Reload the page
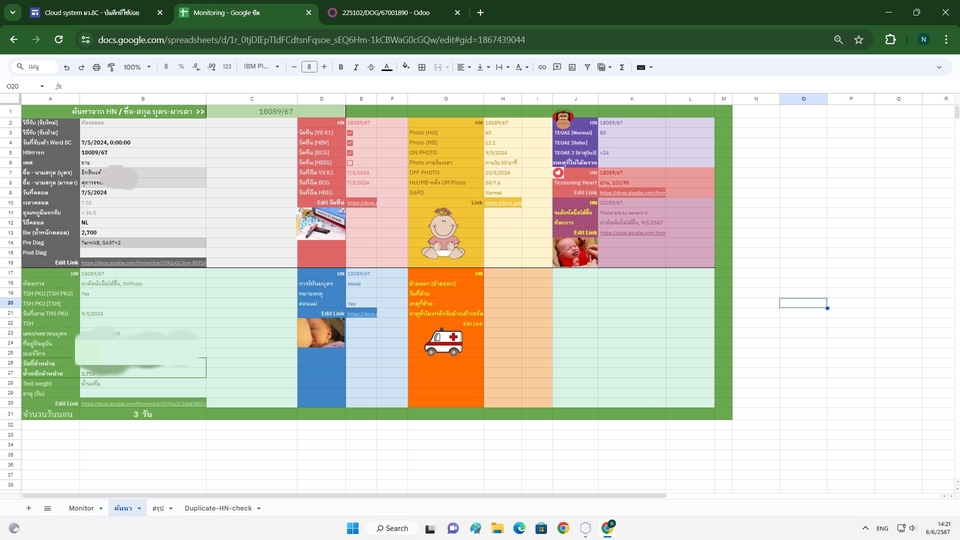960x540 pixels. pyautogui.click(x=59, y=40)
